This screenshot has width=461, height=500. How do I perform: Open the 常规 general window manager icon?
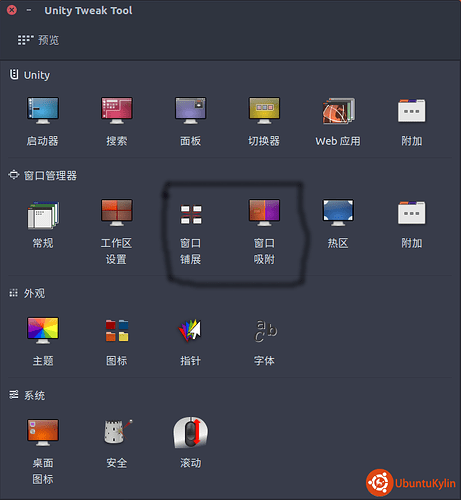click(x=43, y=215)
